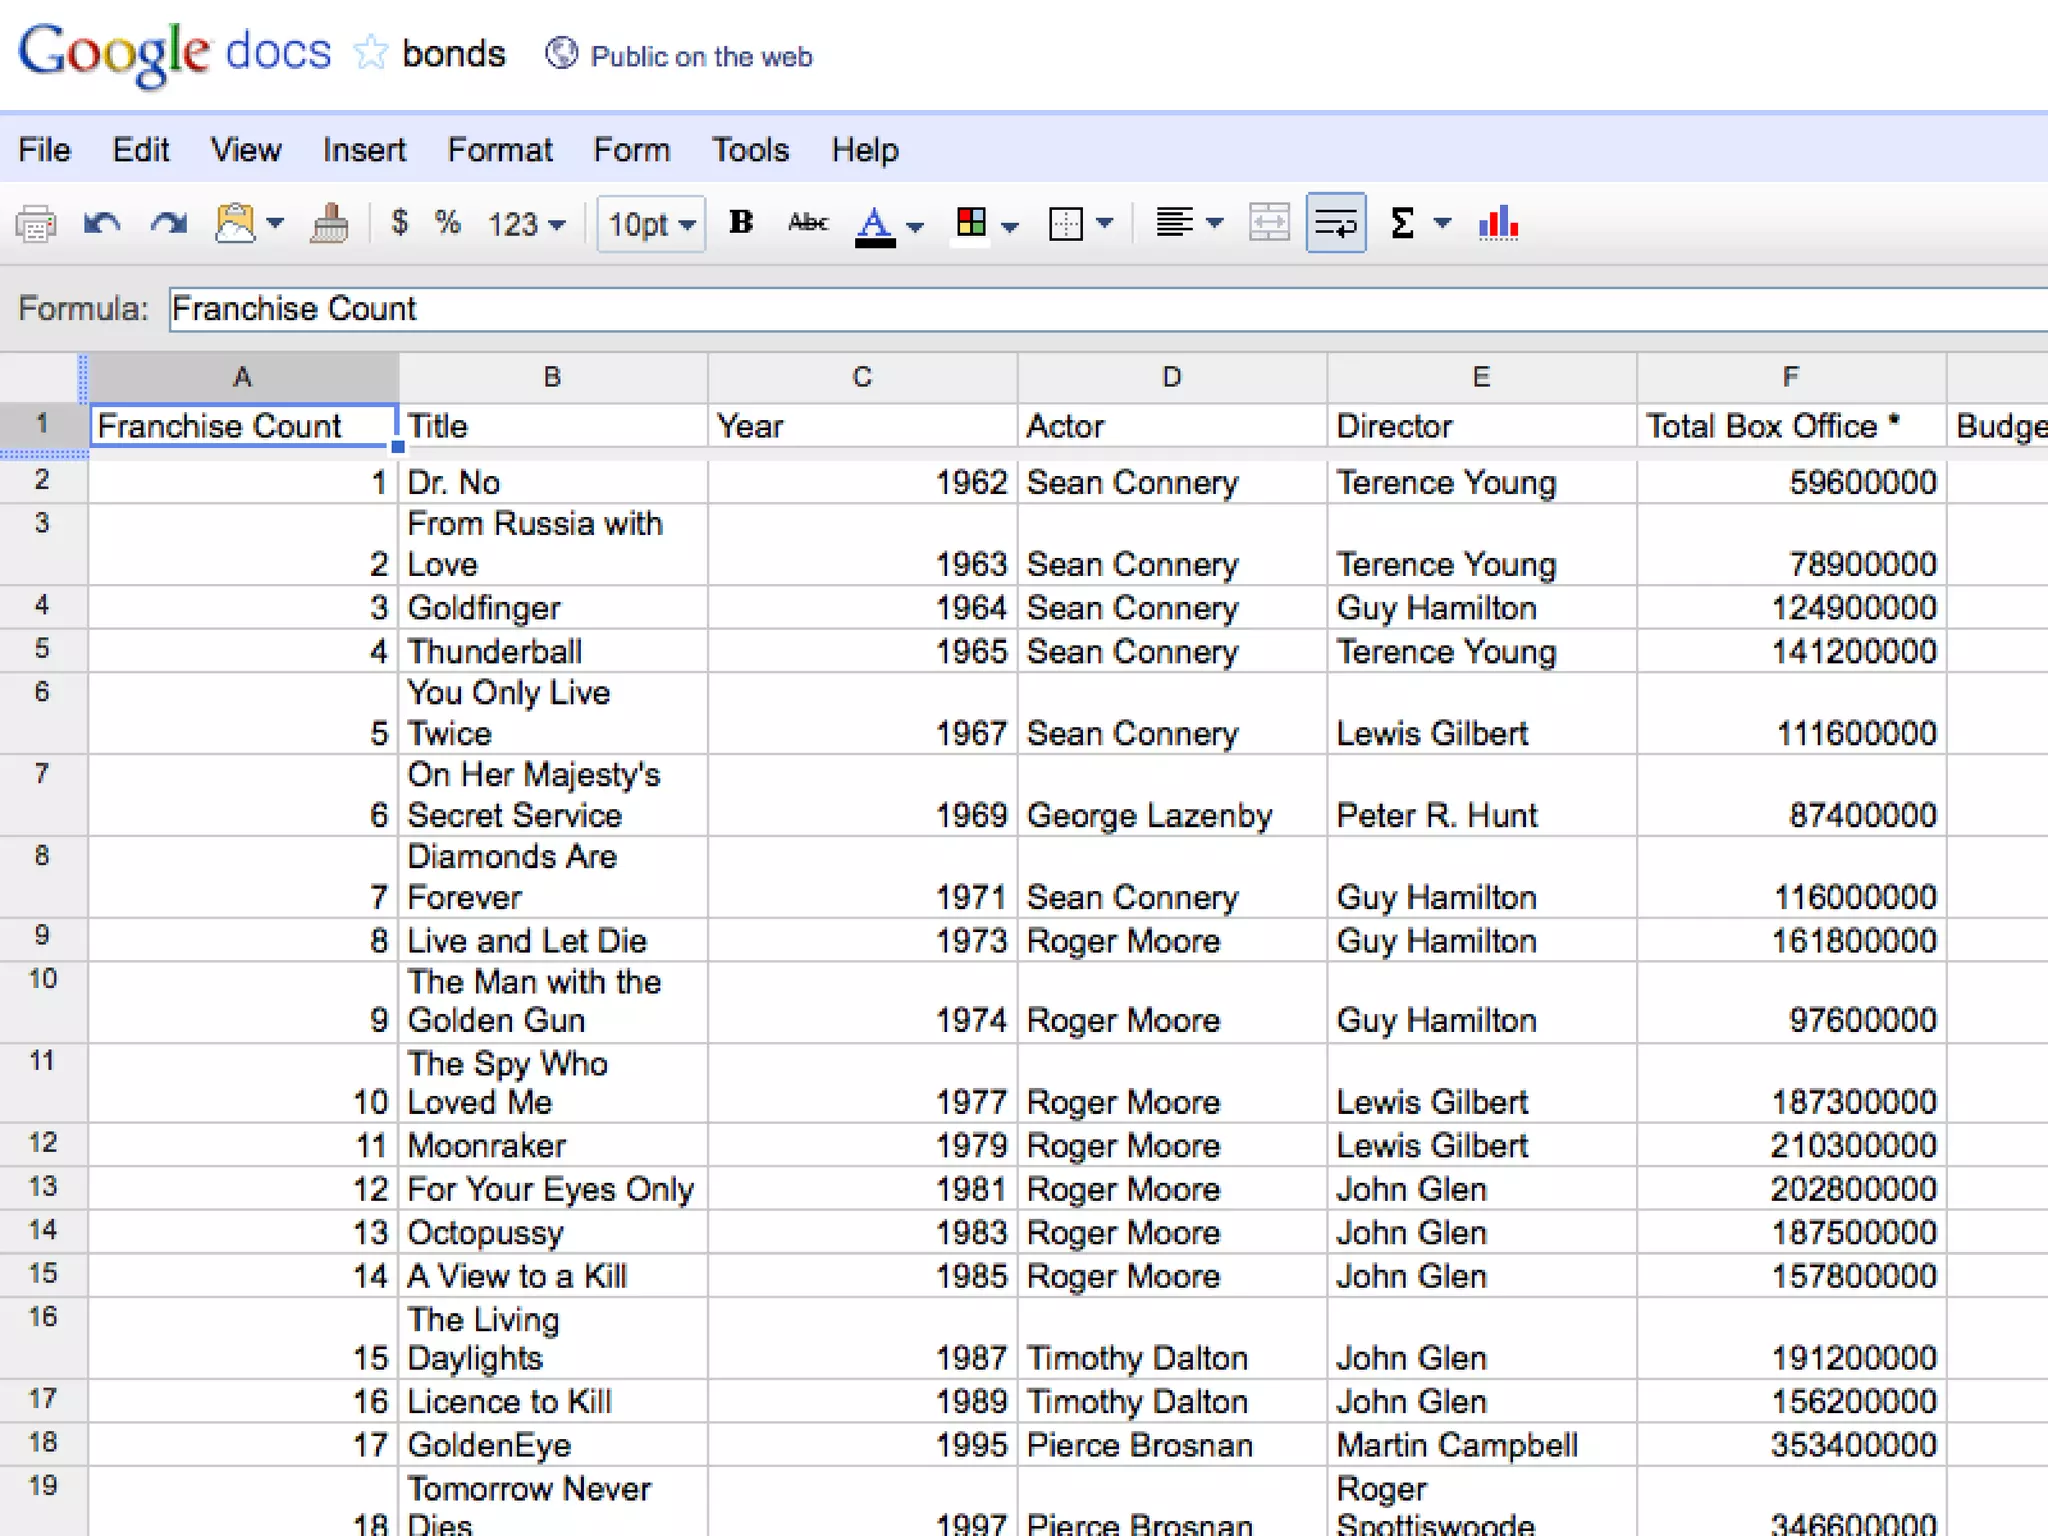Click the paint format brush icon
The height and width of the screenshot is (1536, 2048).
pos(329,224)
